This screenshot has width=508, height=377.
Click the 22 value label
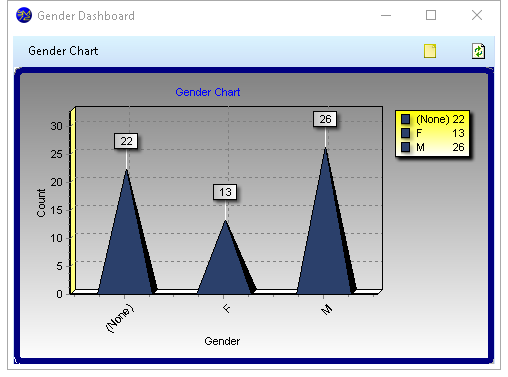coord(126,141)
